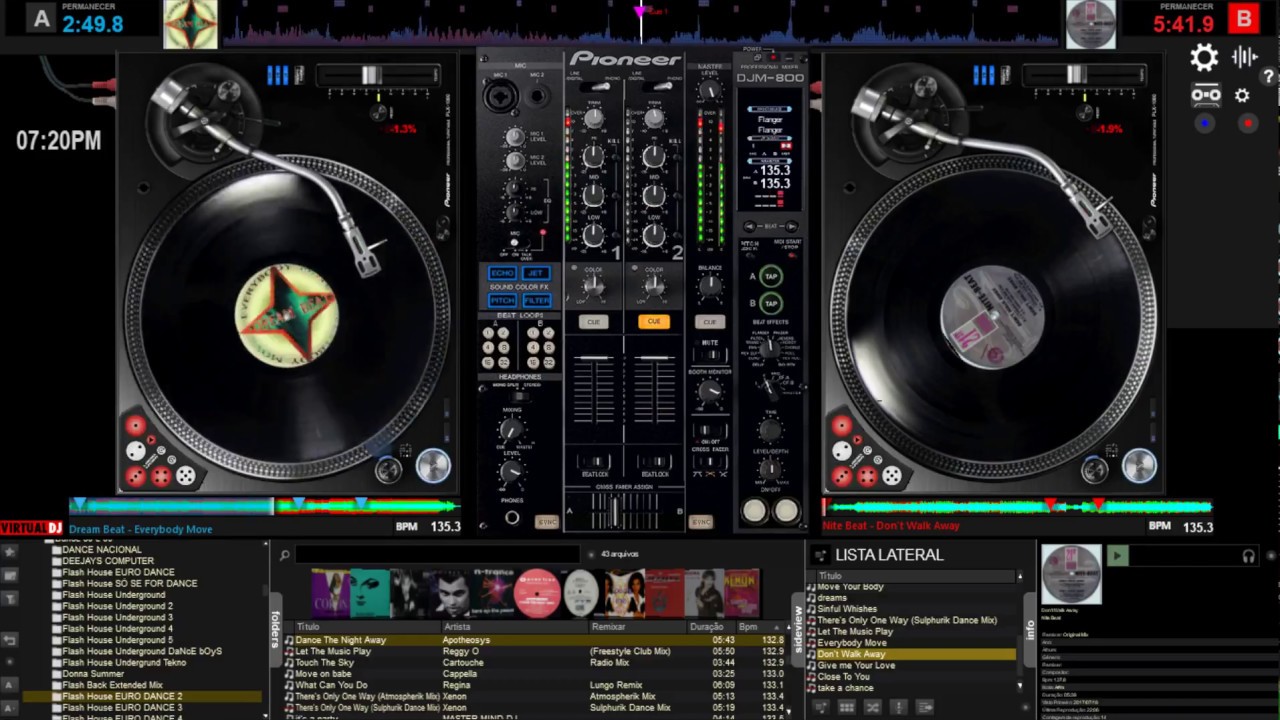Click the back arrow icon in the browser sidebar
Image resolution: width=1280 pixels, height=720 pixels.
tap(9, 640)
